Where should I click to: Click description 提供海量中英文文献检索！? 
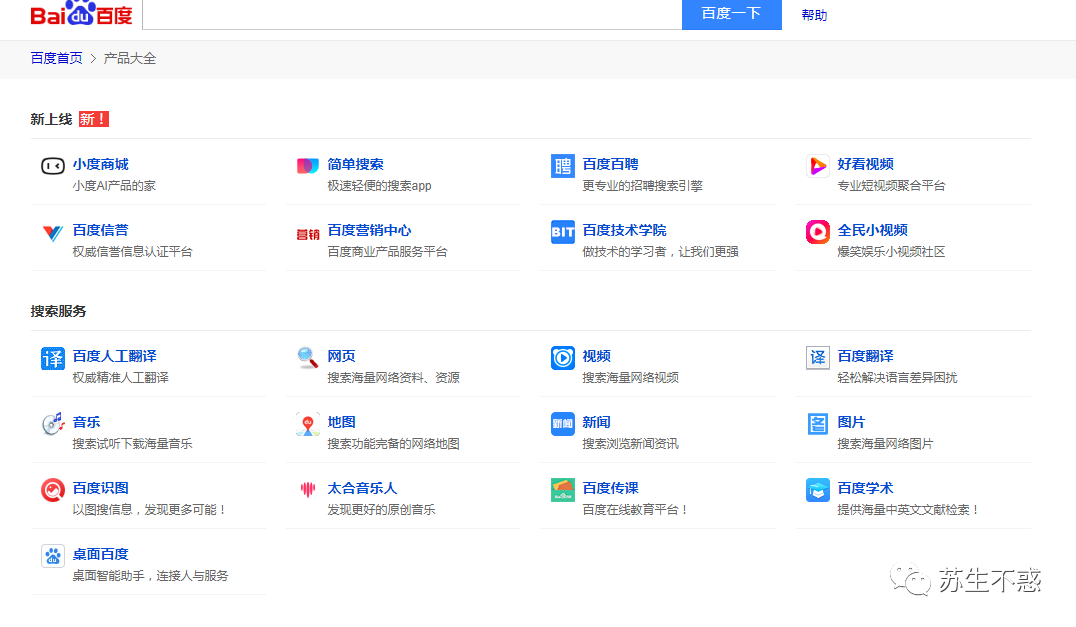[x=909, y=510]
